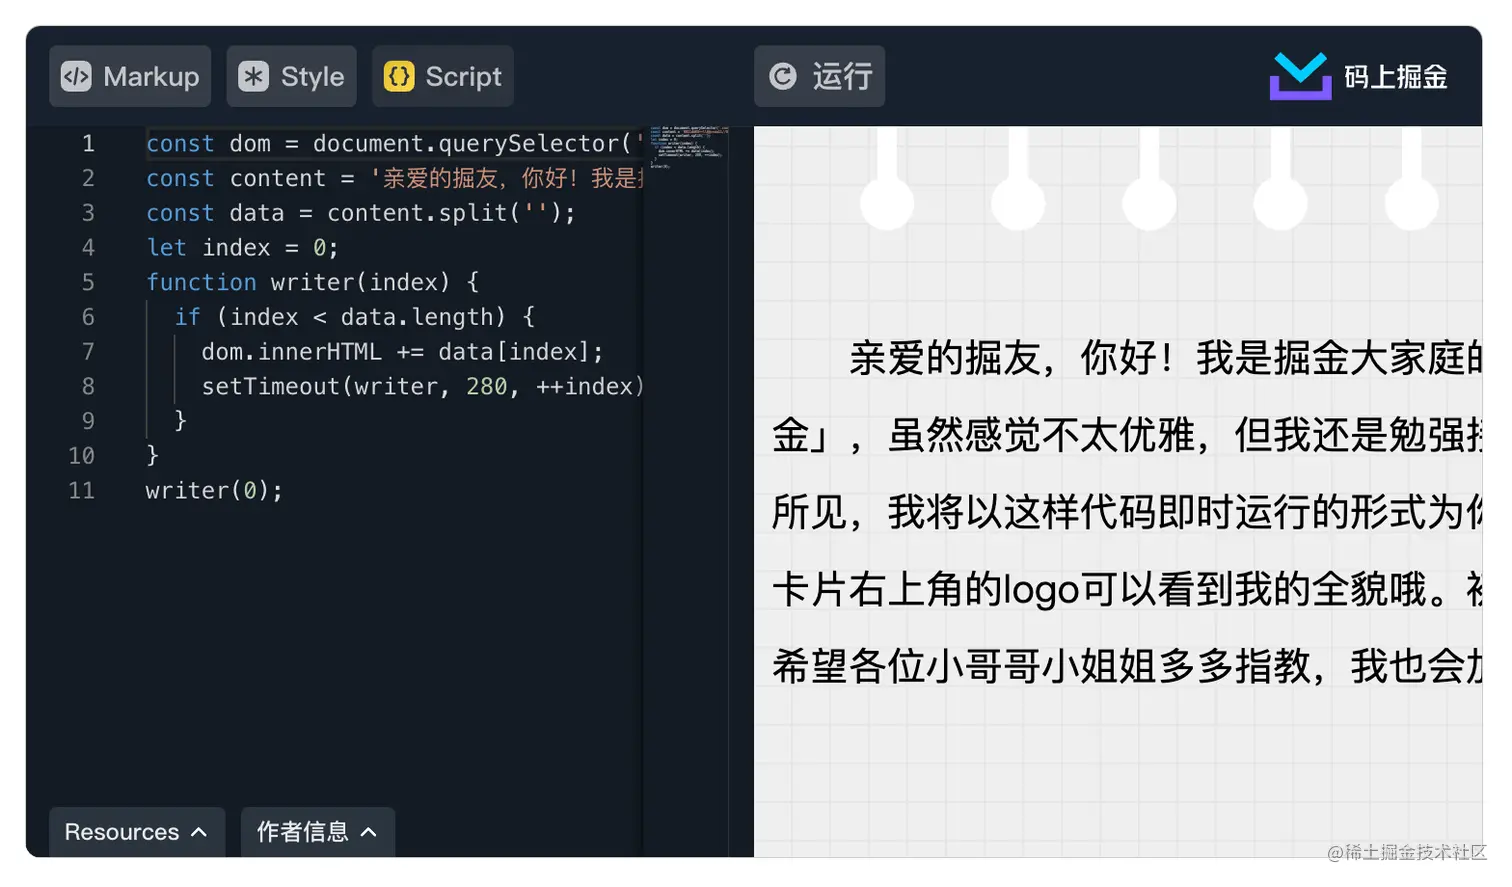Viewport: 1512px width, 887px height.
Task: Click the code minimap overview
Action: 687,147
